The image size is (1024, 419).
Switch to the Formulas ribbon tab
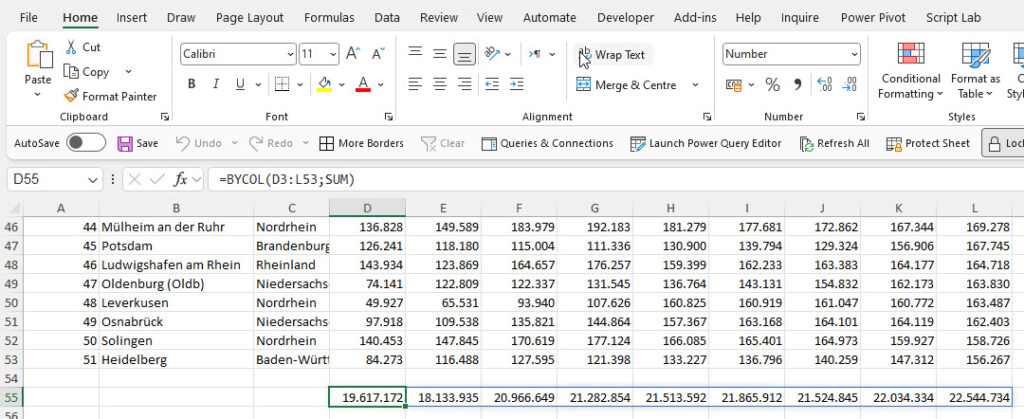pos(329,17)
